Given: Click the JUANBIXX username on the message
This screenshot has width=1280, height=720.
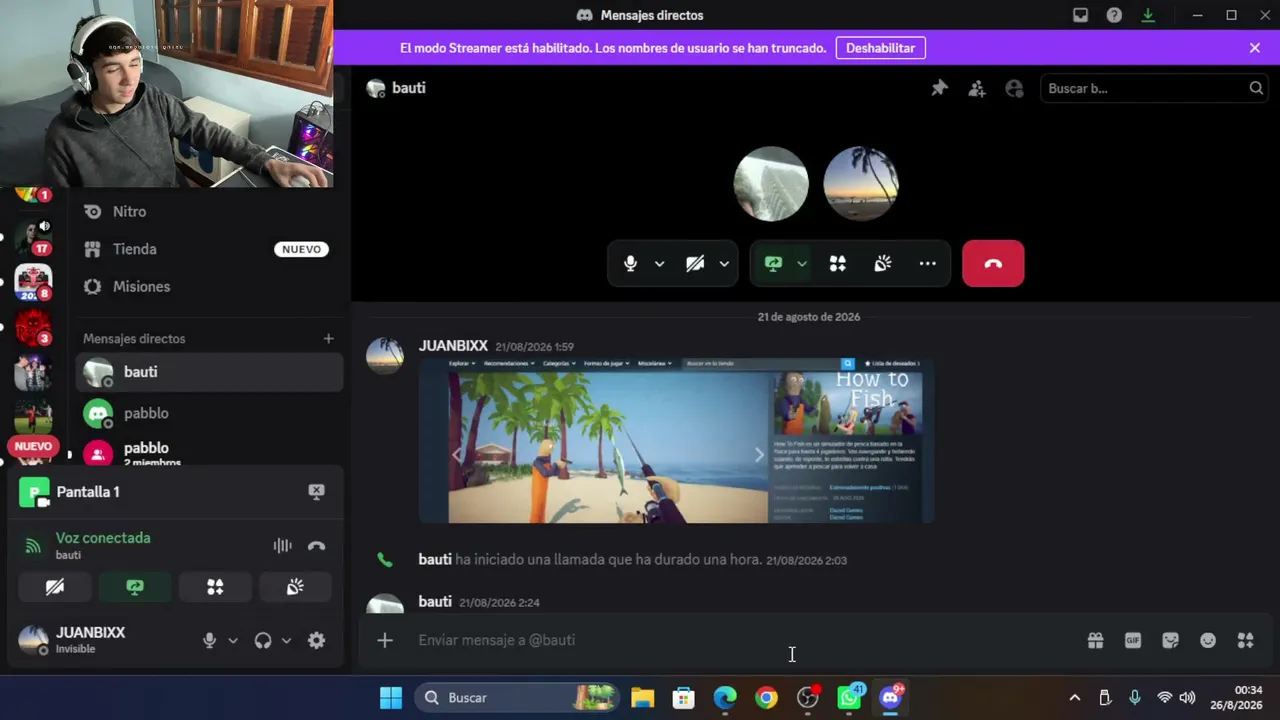Looking at the screenshot, I should coord(453,346).
